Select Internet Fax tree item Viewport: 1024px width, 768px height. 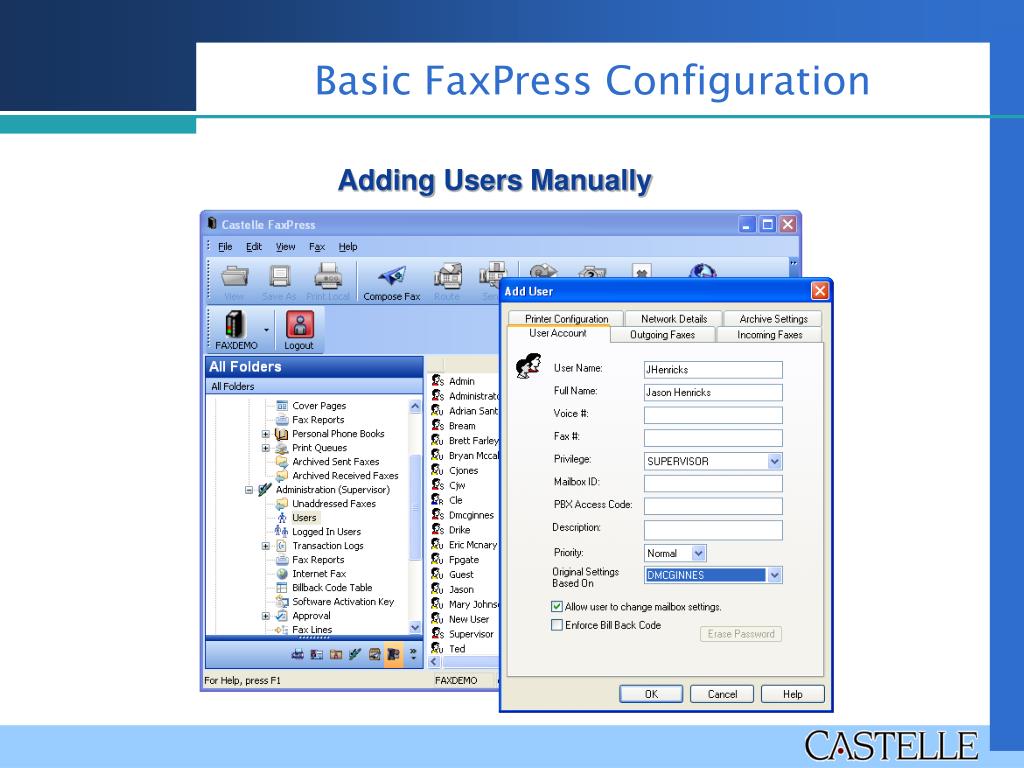point(319,573)
